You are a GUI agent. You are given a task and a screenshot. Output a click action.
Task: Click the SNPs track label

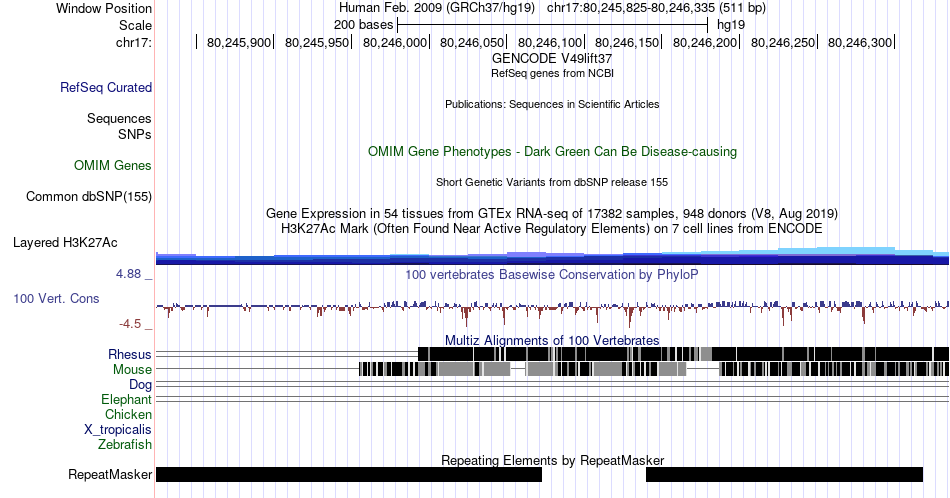(135, 134)
